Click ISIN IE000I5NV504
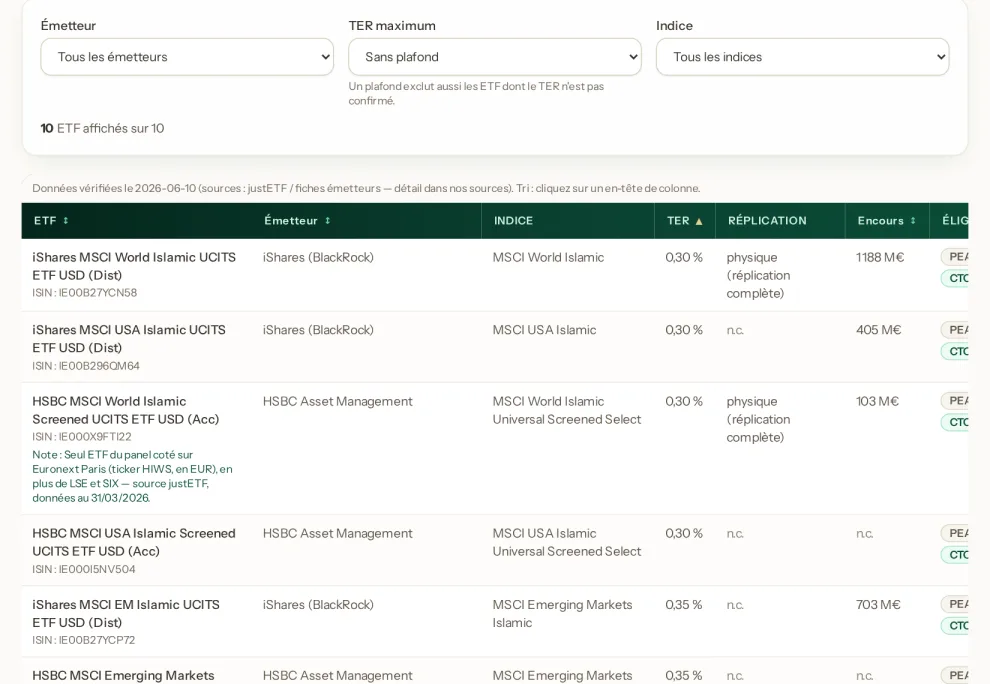Image resolution: width=990 pixels, height=684 pixels. [84, 569]
